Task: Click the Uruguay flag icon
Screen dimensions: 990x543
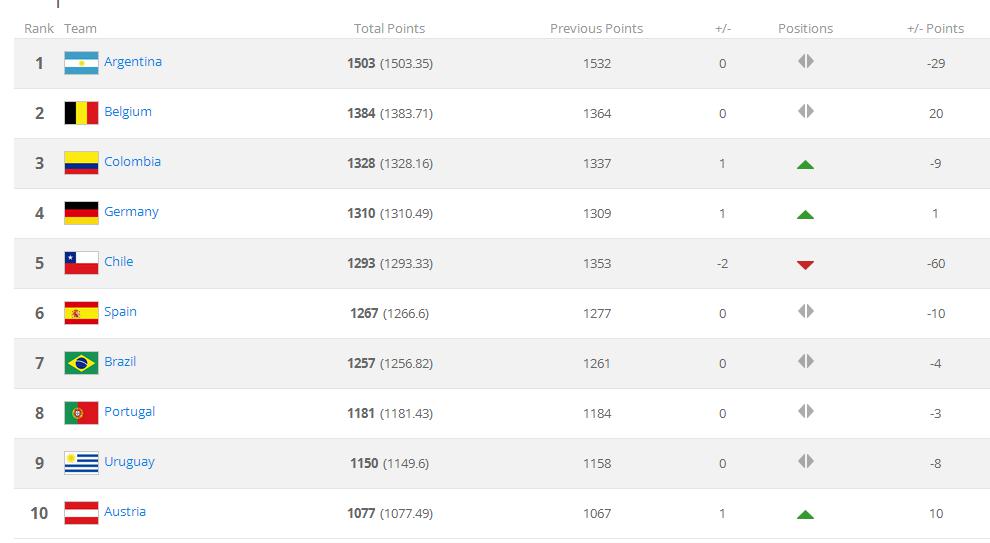Action: click(81, 463)
